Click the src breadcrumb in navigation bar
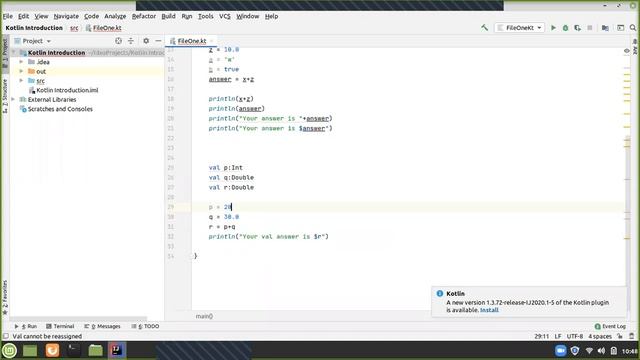Image resolution: width=640 pixels, height=360 pixels. (x=74, y=28)
